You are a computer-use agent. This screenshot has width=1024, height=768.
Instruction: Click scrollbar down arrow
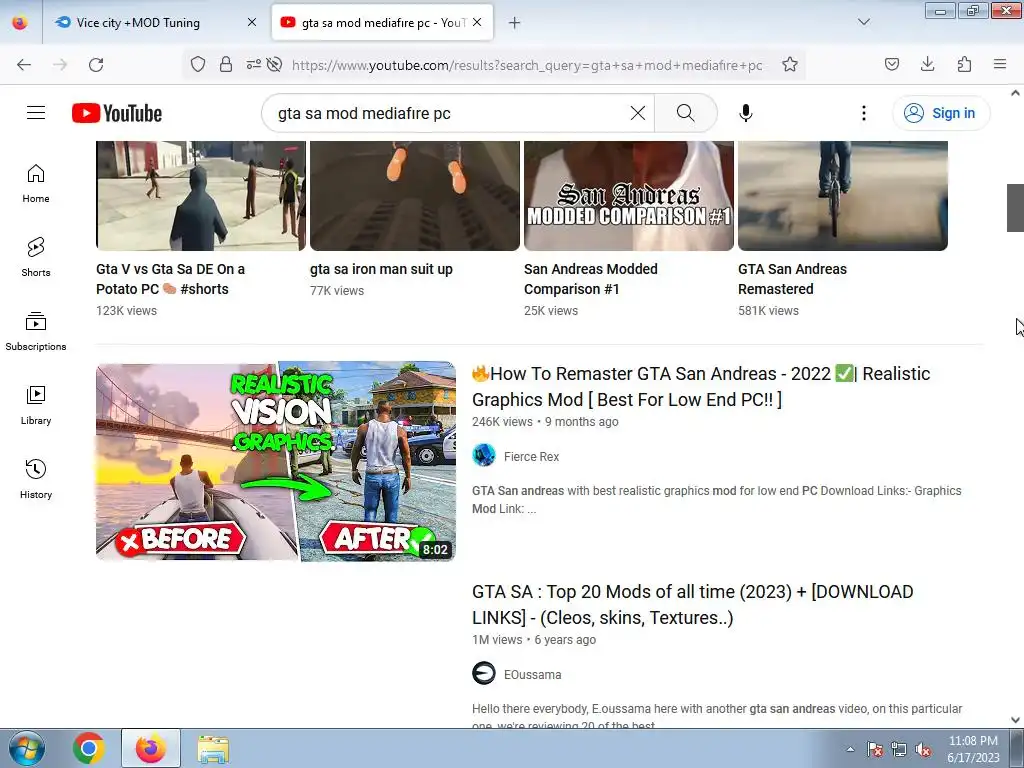click(x=1015, y=720)
